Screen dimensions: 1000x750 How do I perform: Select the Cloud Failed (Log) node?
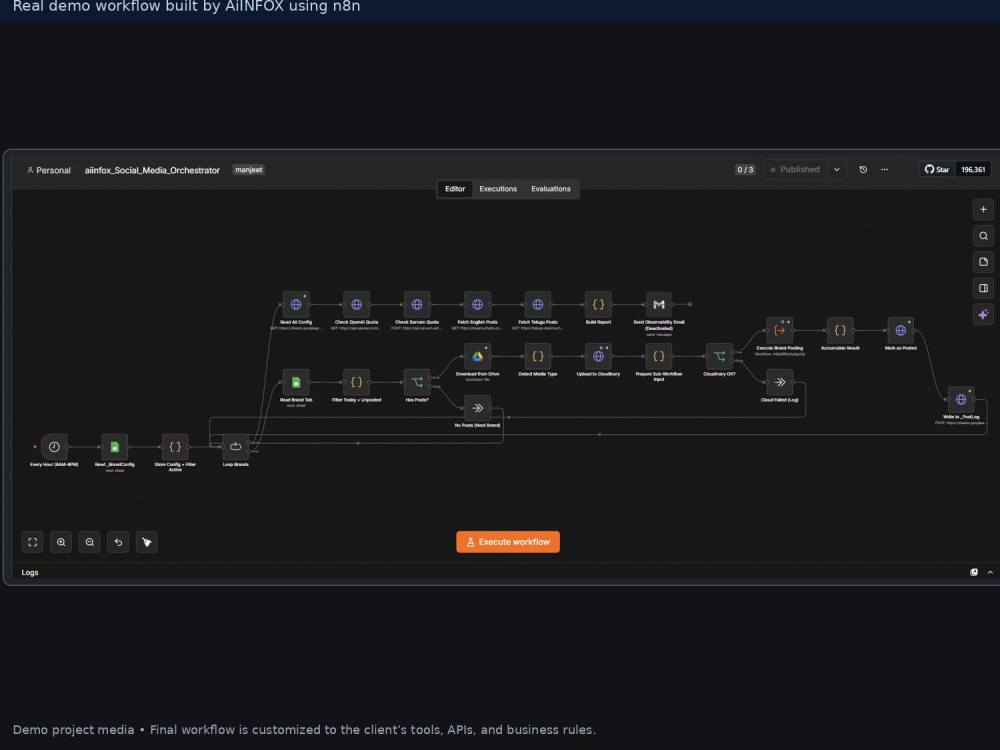tap(779, 383)
